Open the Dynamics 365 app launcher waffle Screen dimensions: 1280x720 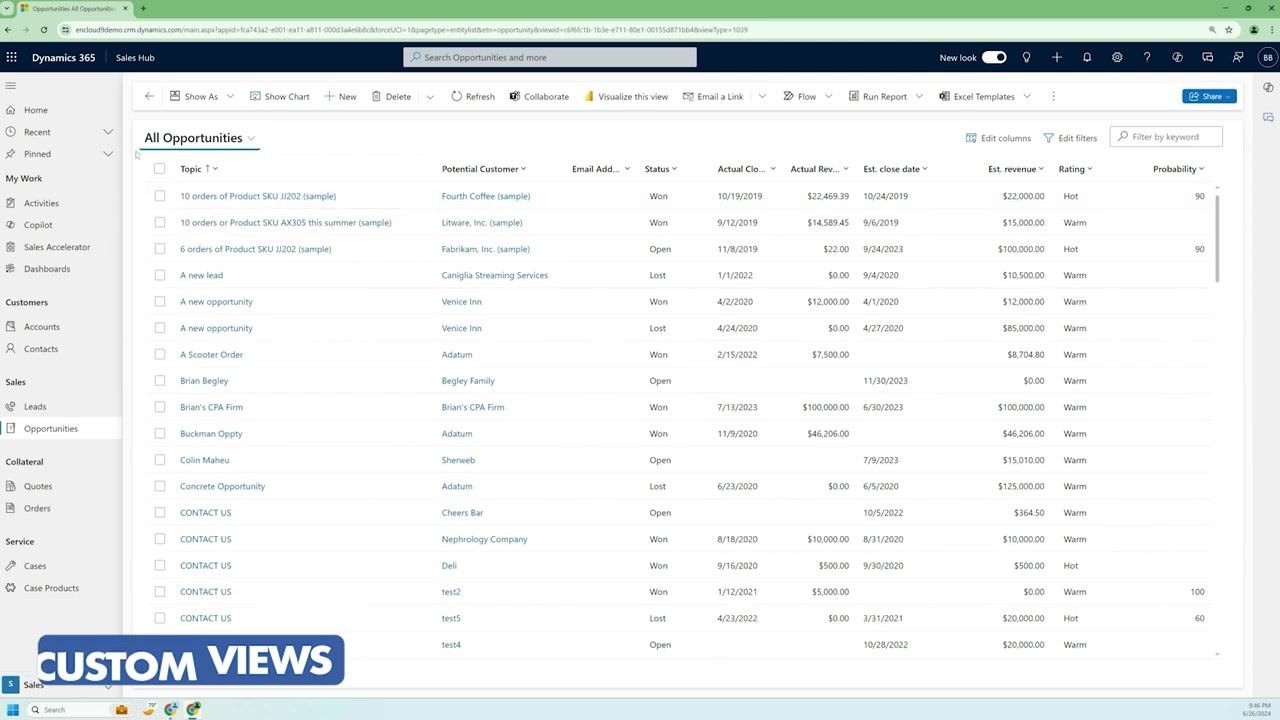pos(12,57)
